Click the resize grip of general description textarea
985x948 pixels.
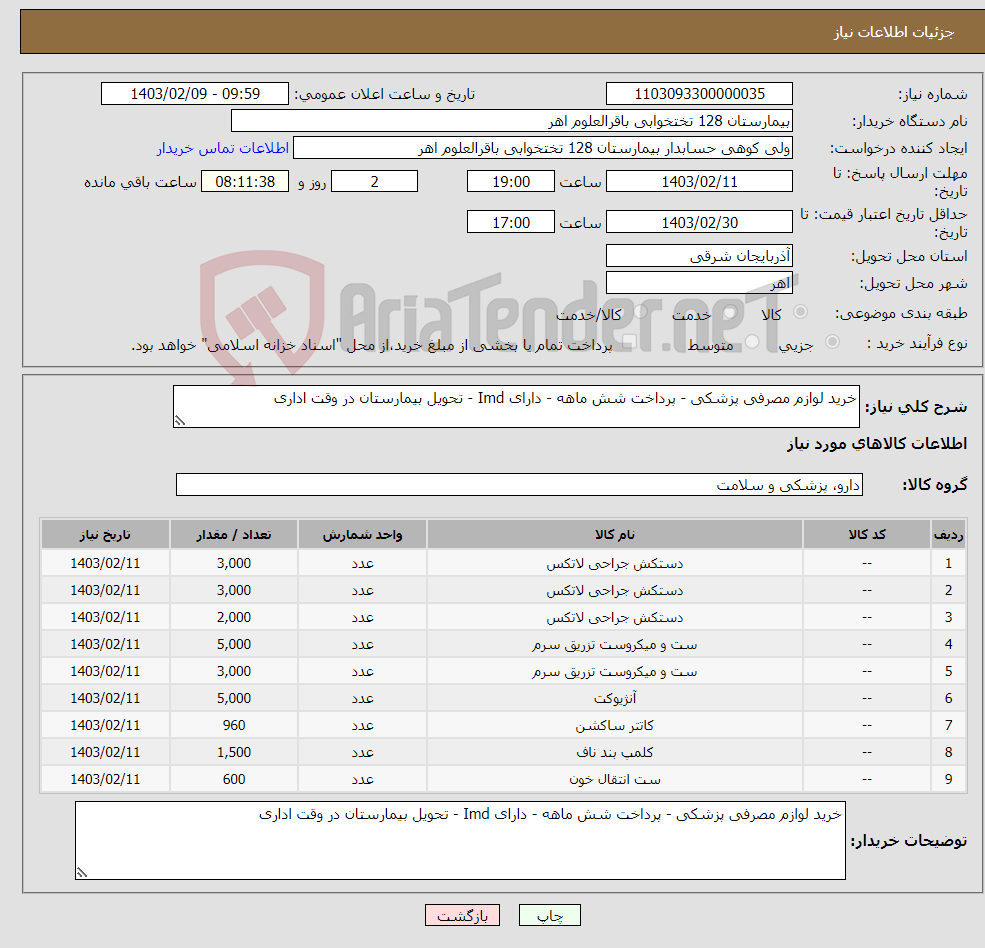[180, 420]
